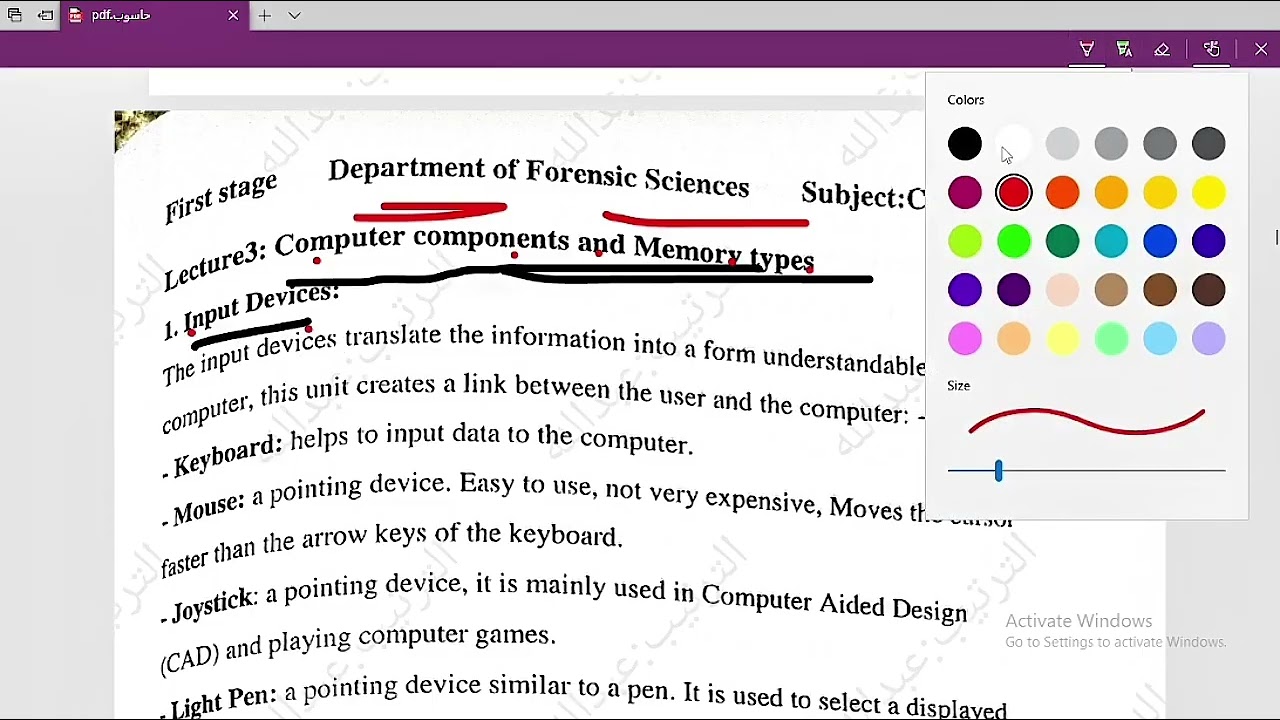Screen dimensions: 1280x720
Task: Choose the violet swatch below lime
Action: (965, 290)
